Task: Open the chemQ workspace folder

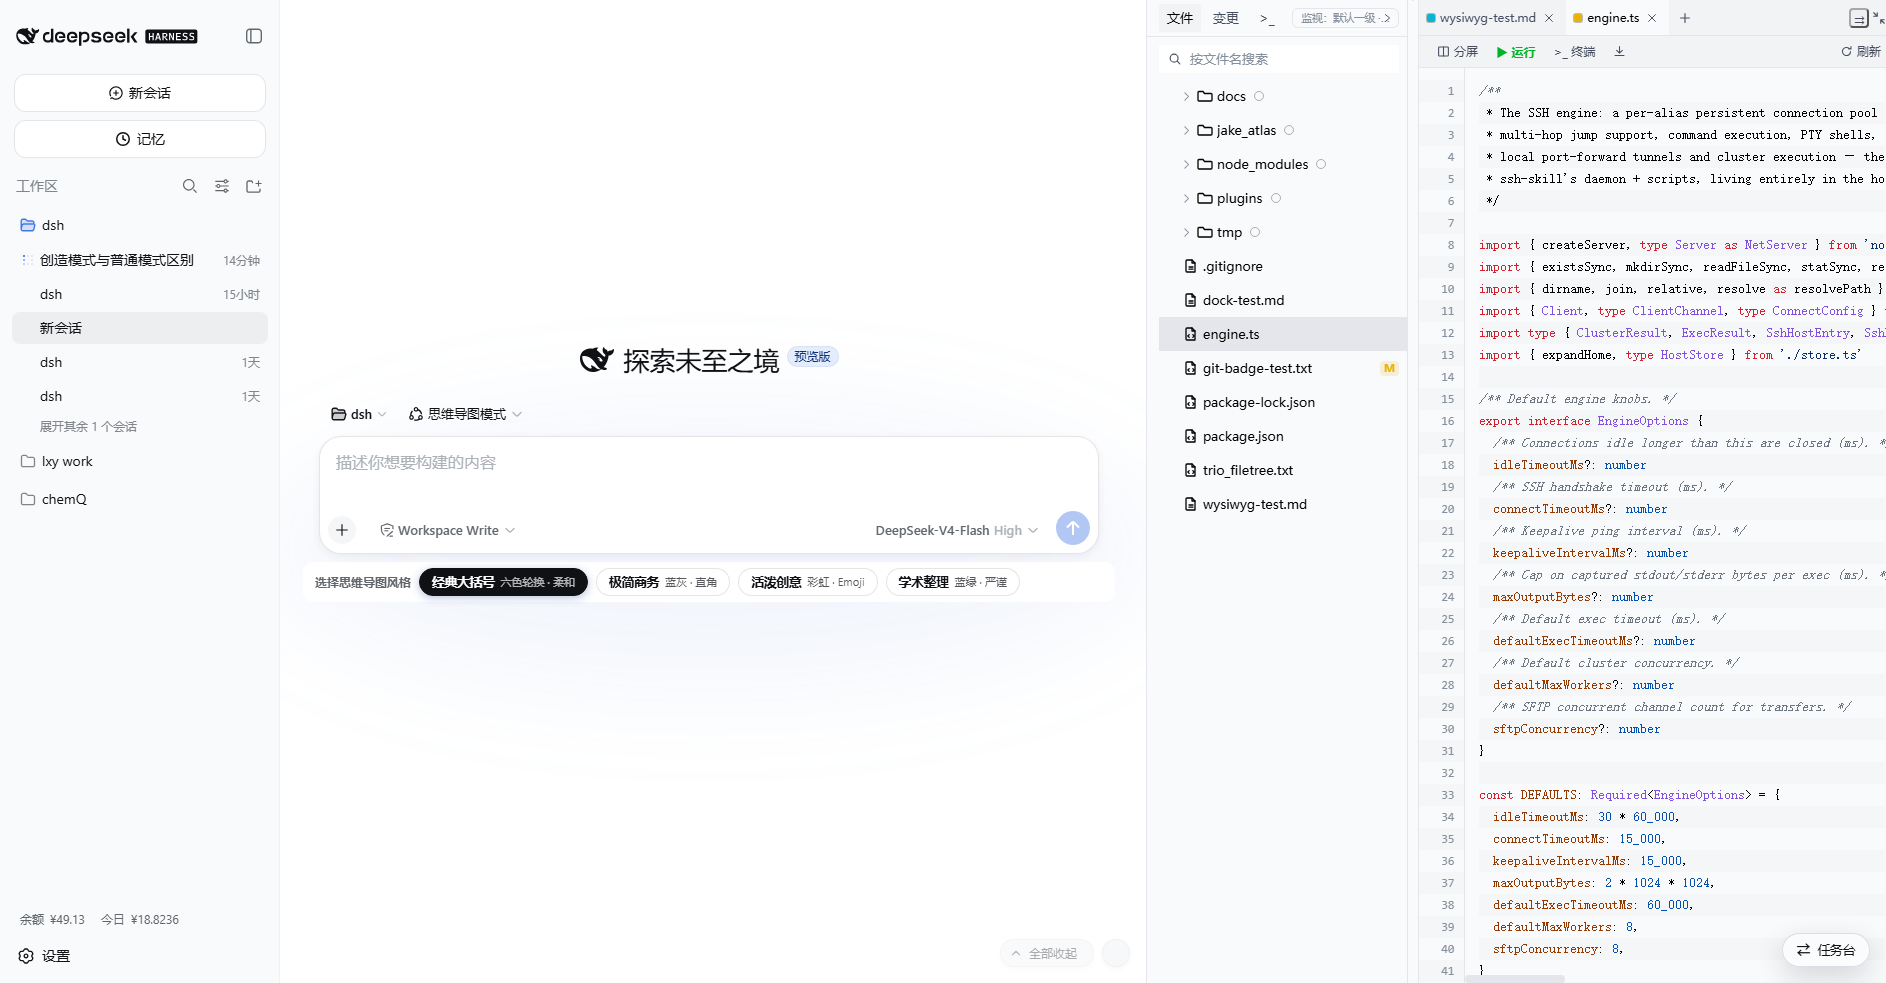Action: (140, 499)
